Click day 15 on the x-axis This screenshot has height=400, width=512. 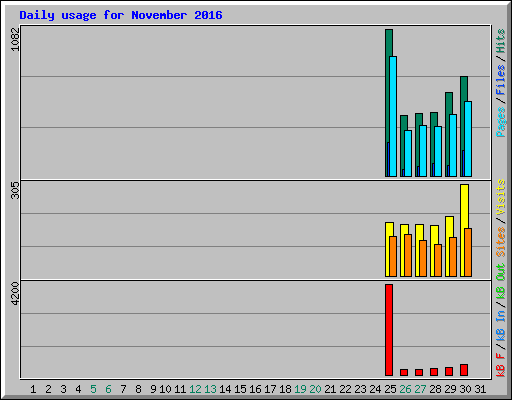pos(240,389)
